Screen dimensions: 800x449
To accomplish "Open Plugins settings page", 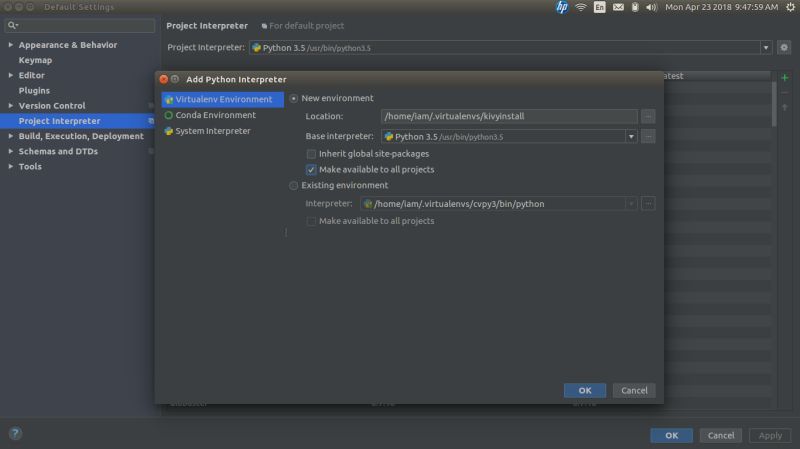I will [34, 91].
